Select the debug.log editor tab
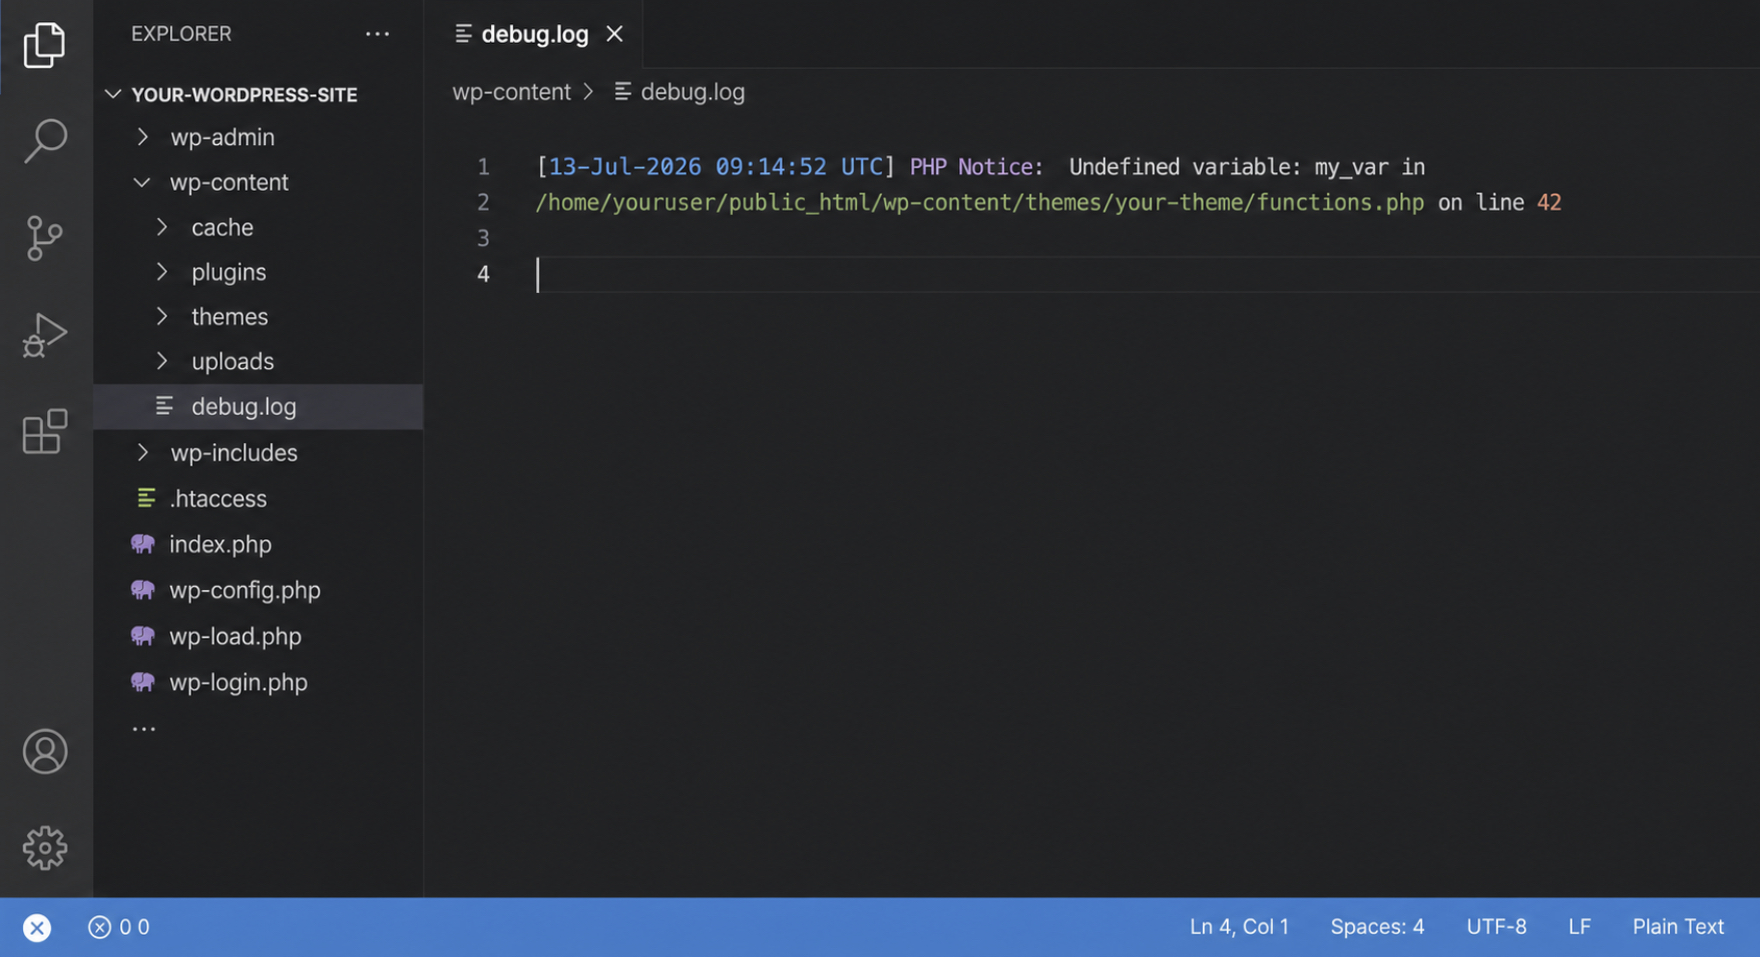 535,34
